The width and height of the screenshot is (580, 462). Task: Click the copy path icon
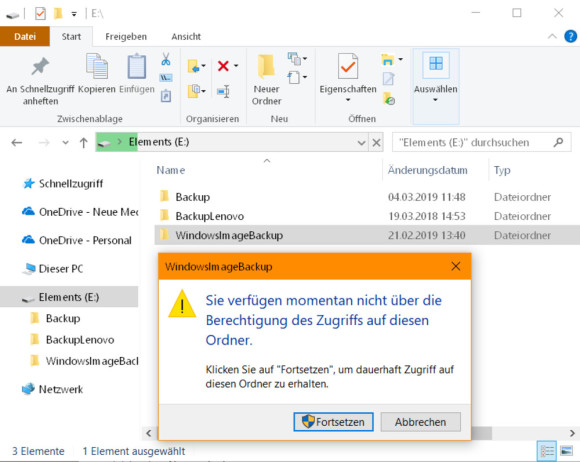(x=166, y=78)
